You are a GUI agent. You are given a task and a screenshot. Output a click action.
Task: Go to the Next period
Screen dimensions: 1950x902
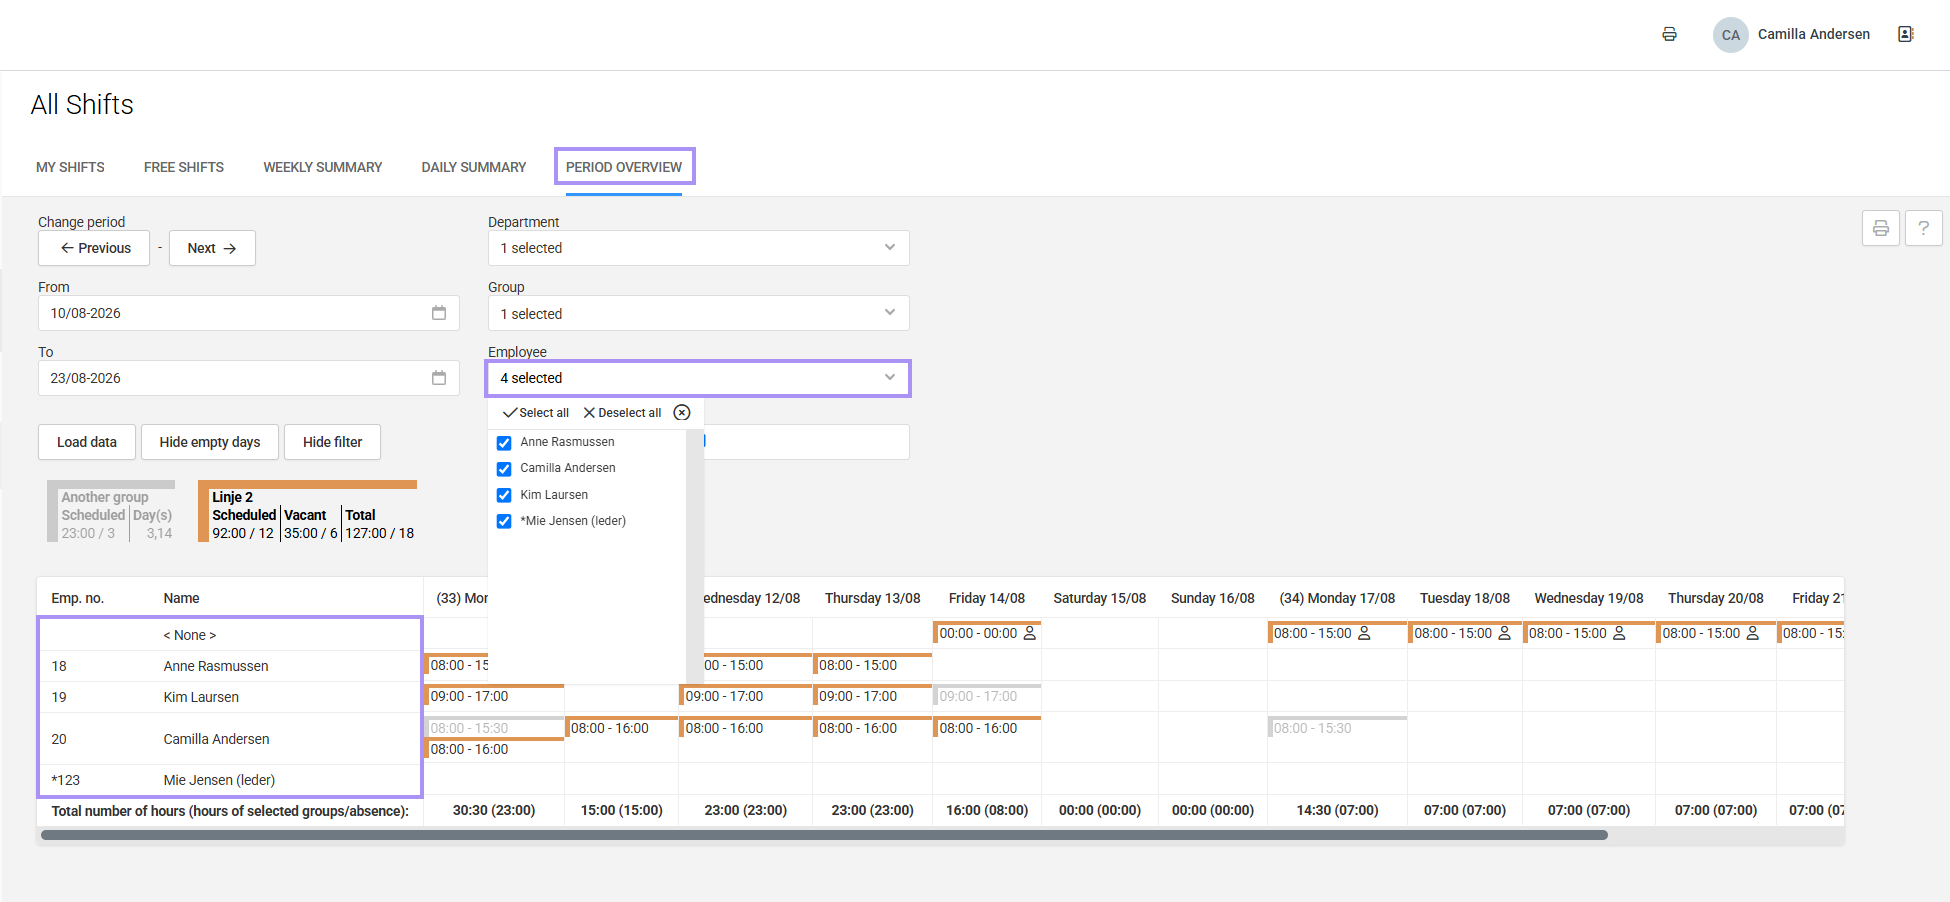[212, 248]
